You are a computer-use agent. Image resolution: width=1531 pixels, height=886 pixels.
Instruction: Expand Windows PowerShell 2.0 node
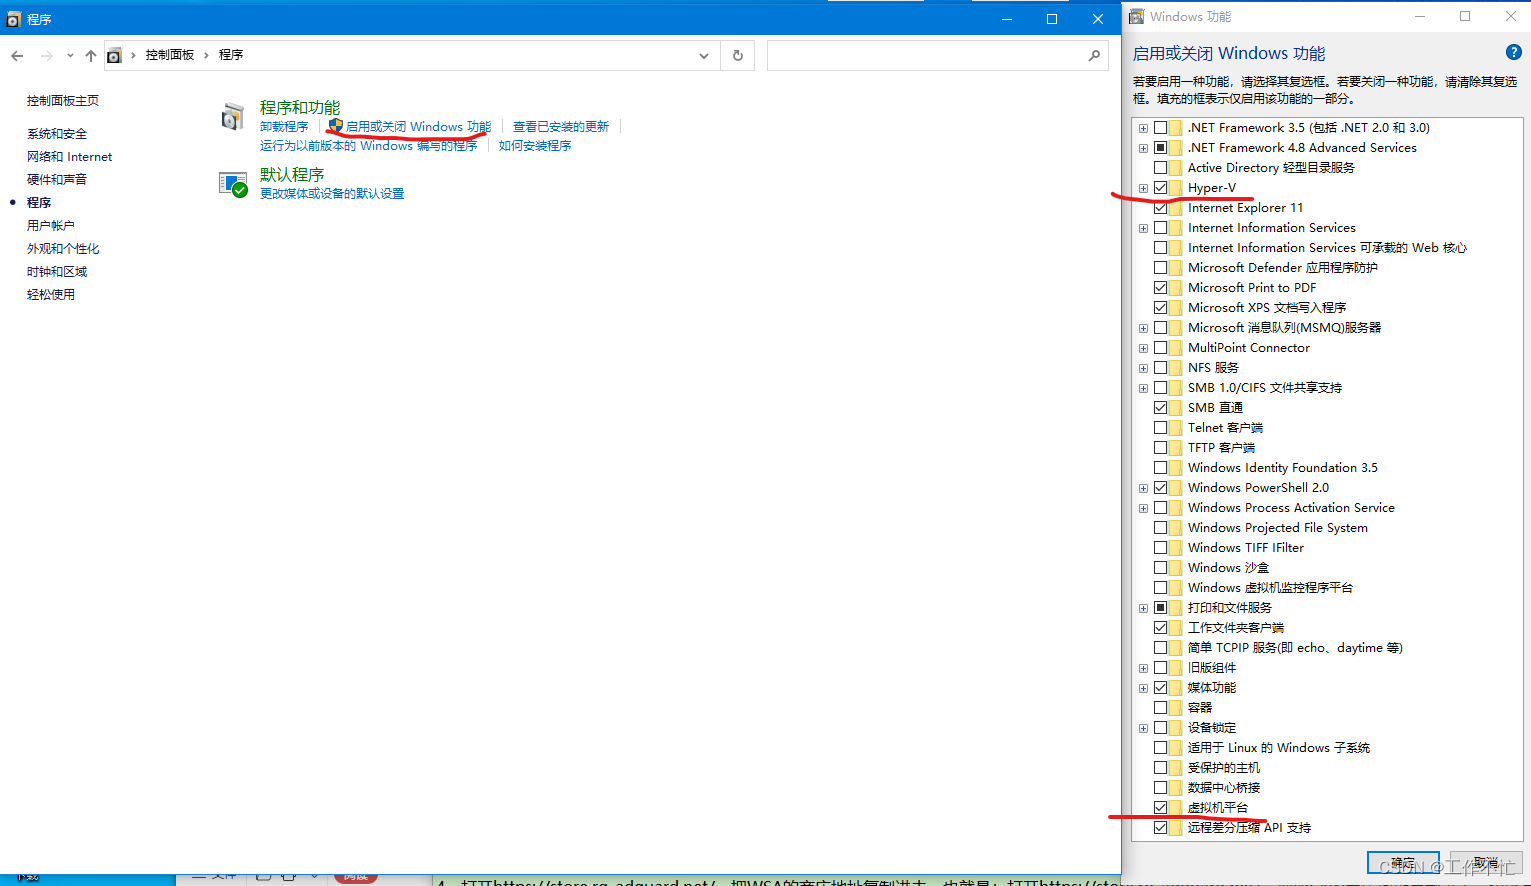tap(1143, 488)
